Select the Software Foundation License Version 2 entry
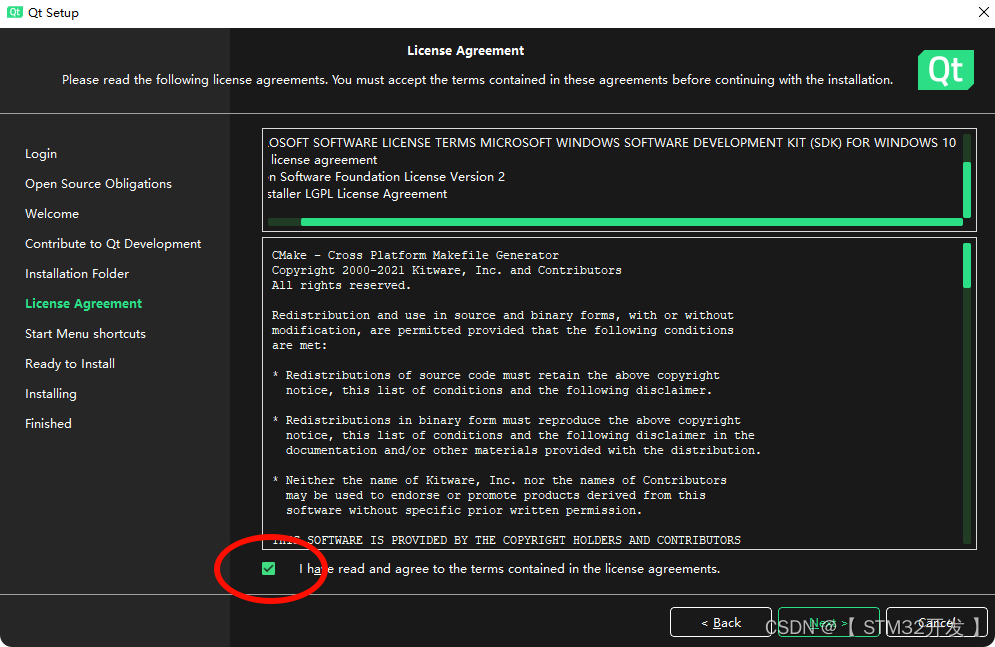This screenshot has width=995, height=647. tap(386, 177)
